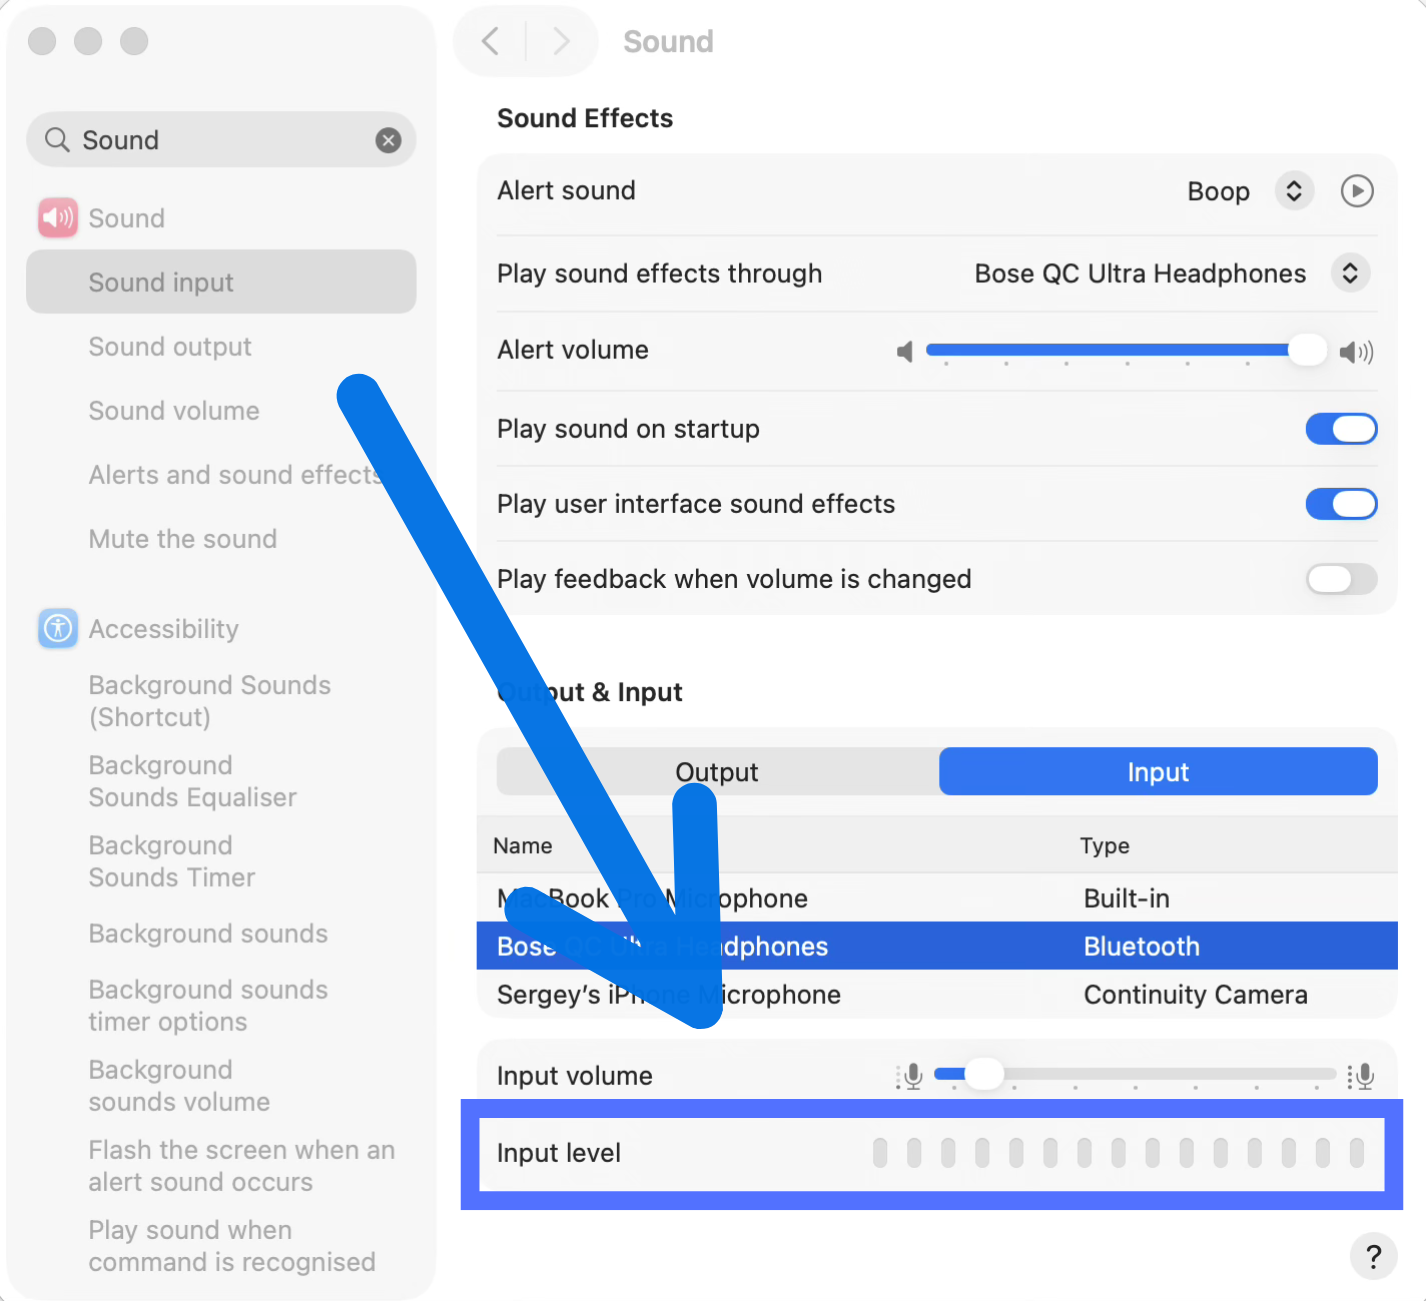The width and height of the screenshot is (1426, 1301).
Task: Click the search magnifier icon
Action: click(58, 139)
